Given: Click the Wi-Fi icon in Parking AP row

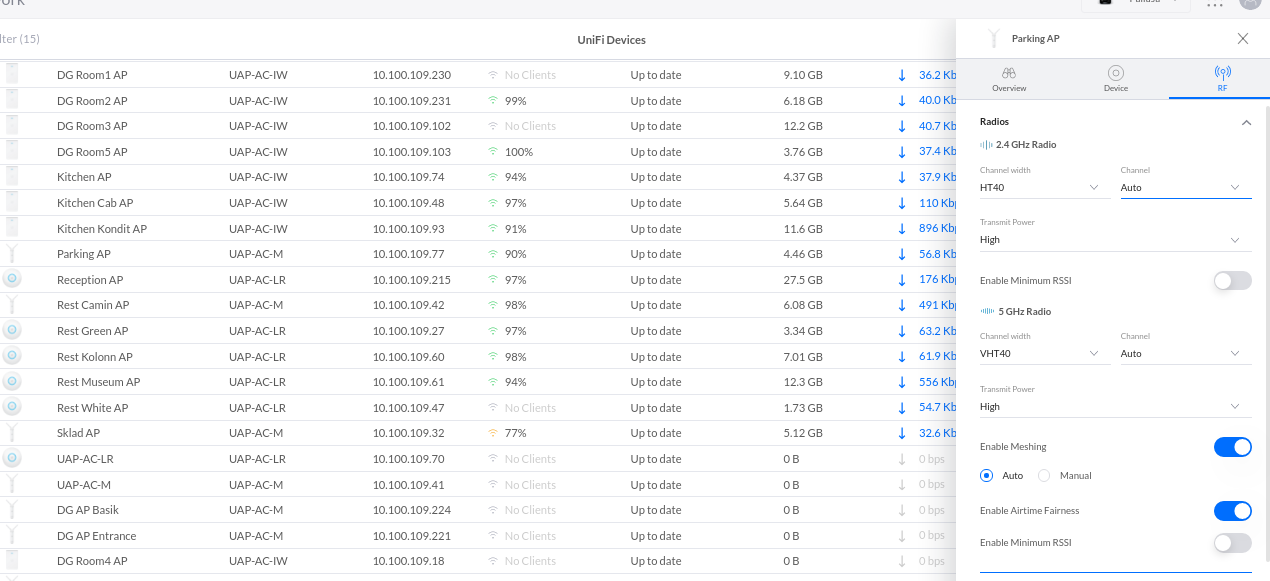Looking at the screenshot, I should (x=492, y=254).
